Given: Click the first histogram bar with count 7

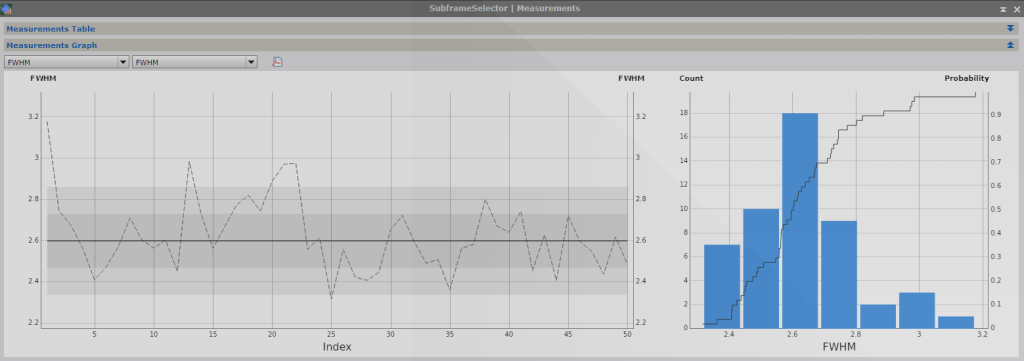Looking at the screenshot, I should tap(722, 287).
